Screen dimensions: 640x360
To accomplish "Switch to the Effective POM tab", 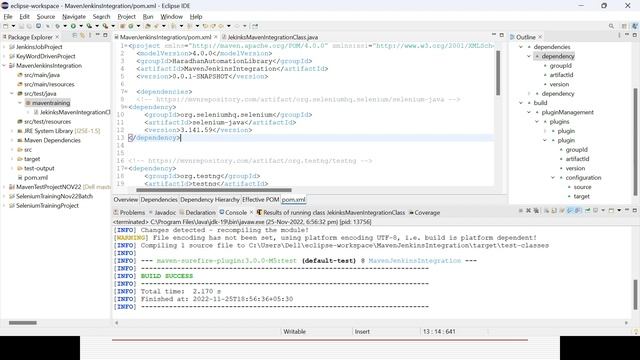I will (260, 200).
